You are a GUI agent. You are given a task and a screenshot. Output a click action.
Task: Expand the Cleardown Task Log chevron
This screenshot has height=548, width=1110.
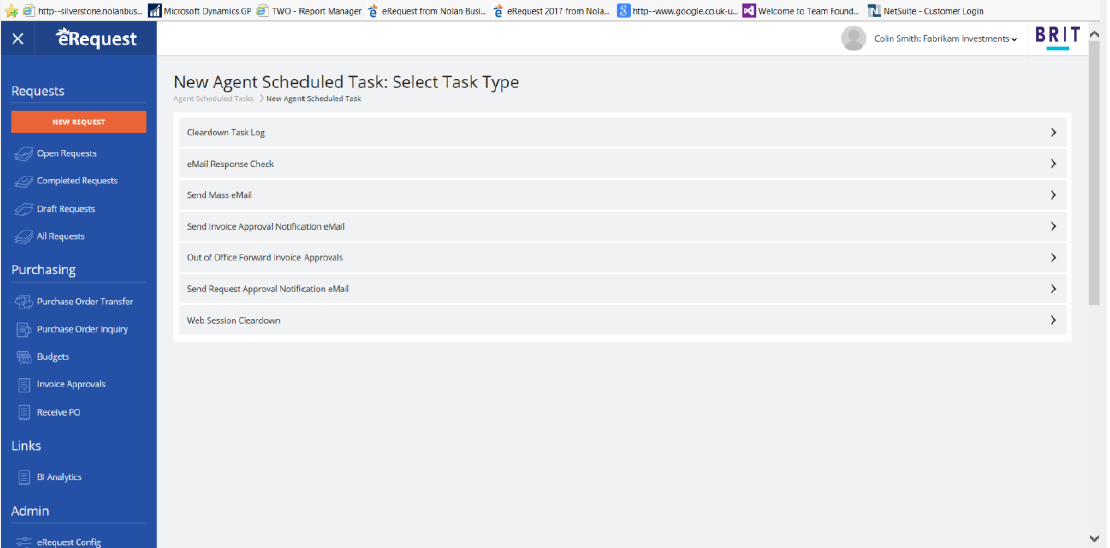point(1053,132)
